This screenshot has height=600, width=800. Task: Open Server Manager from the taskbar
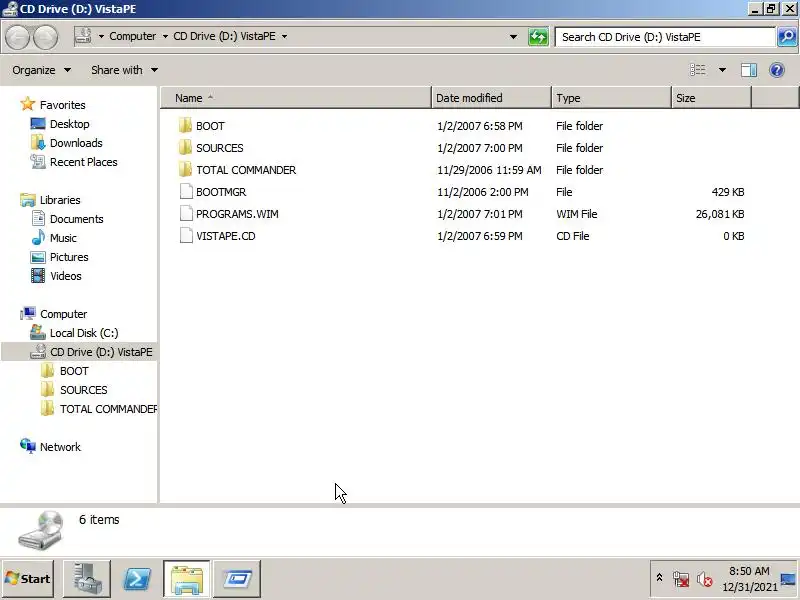pyautogui.click(x=87, y=579)
